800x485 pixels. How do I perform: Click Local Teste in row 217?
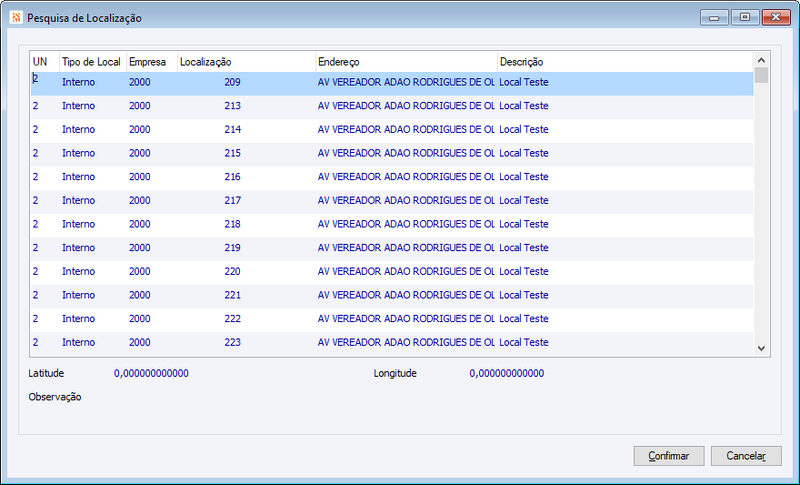523,200
